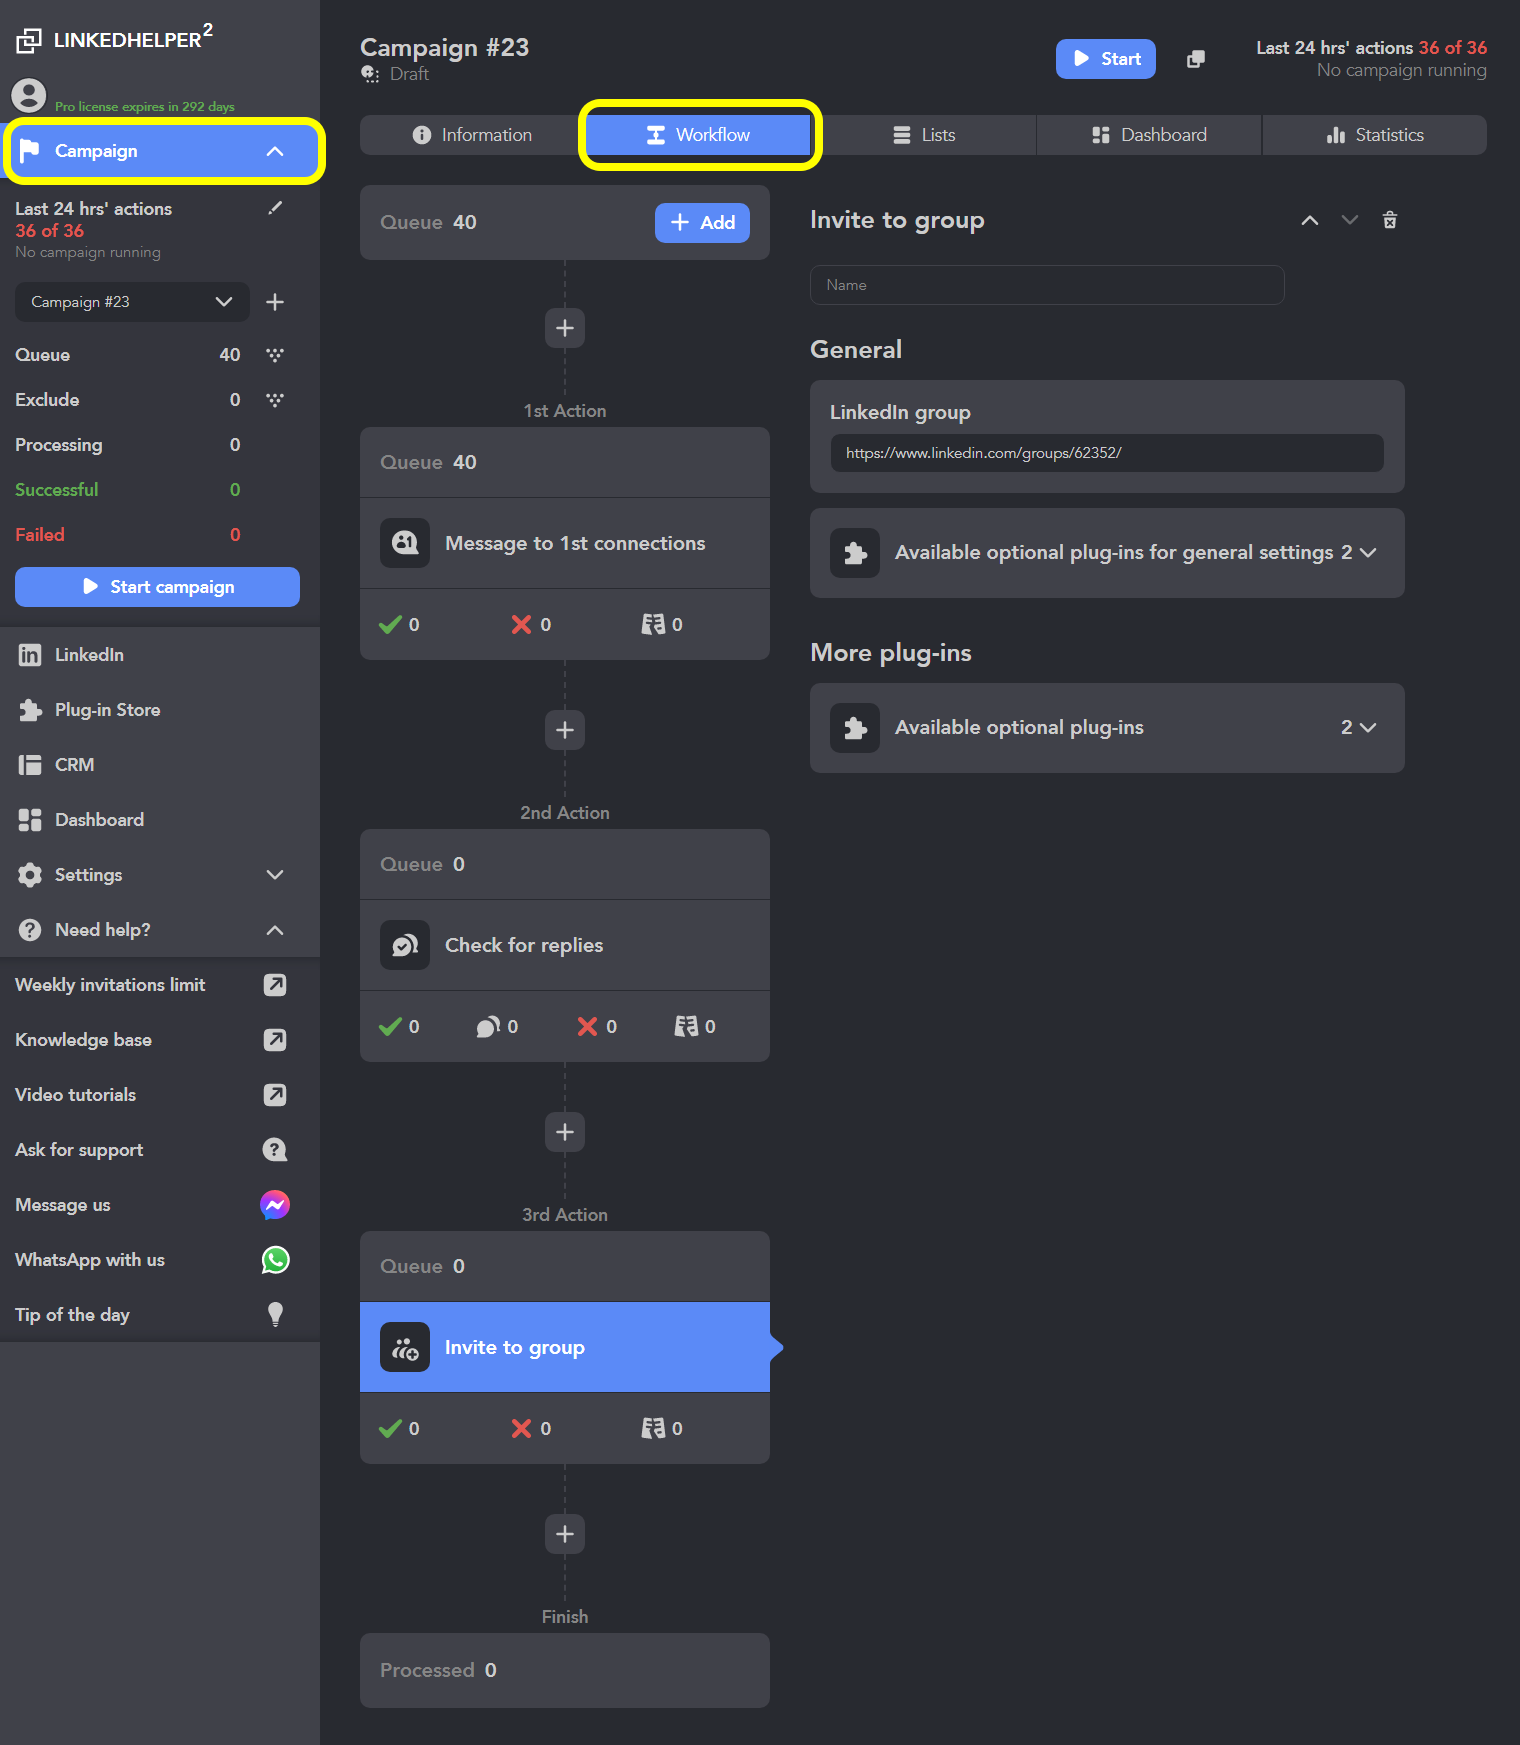
Task: Click the Add button in the Queue box
Action: [x=702, y=223]
